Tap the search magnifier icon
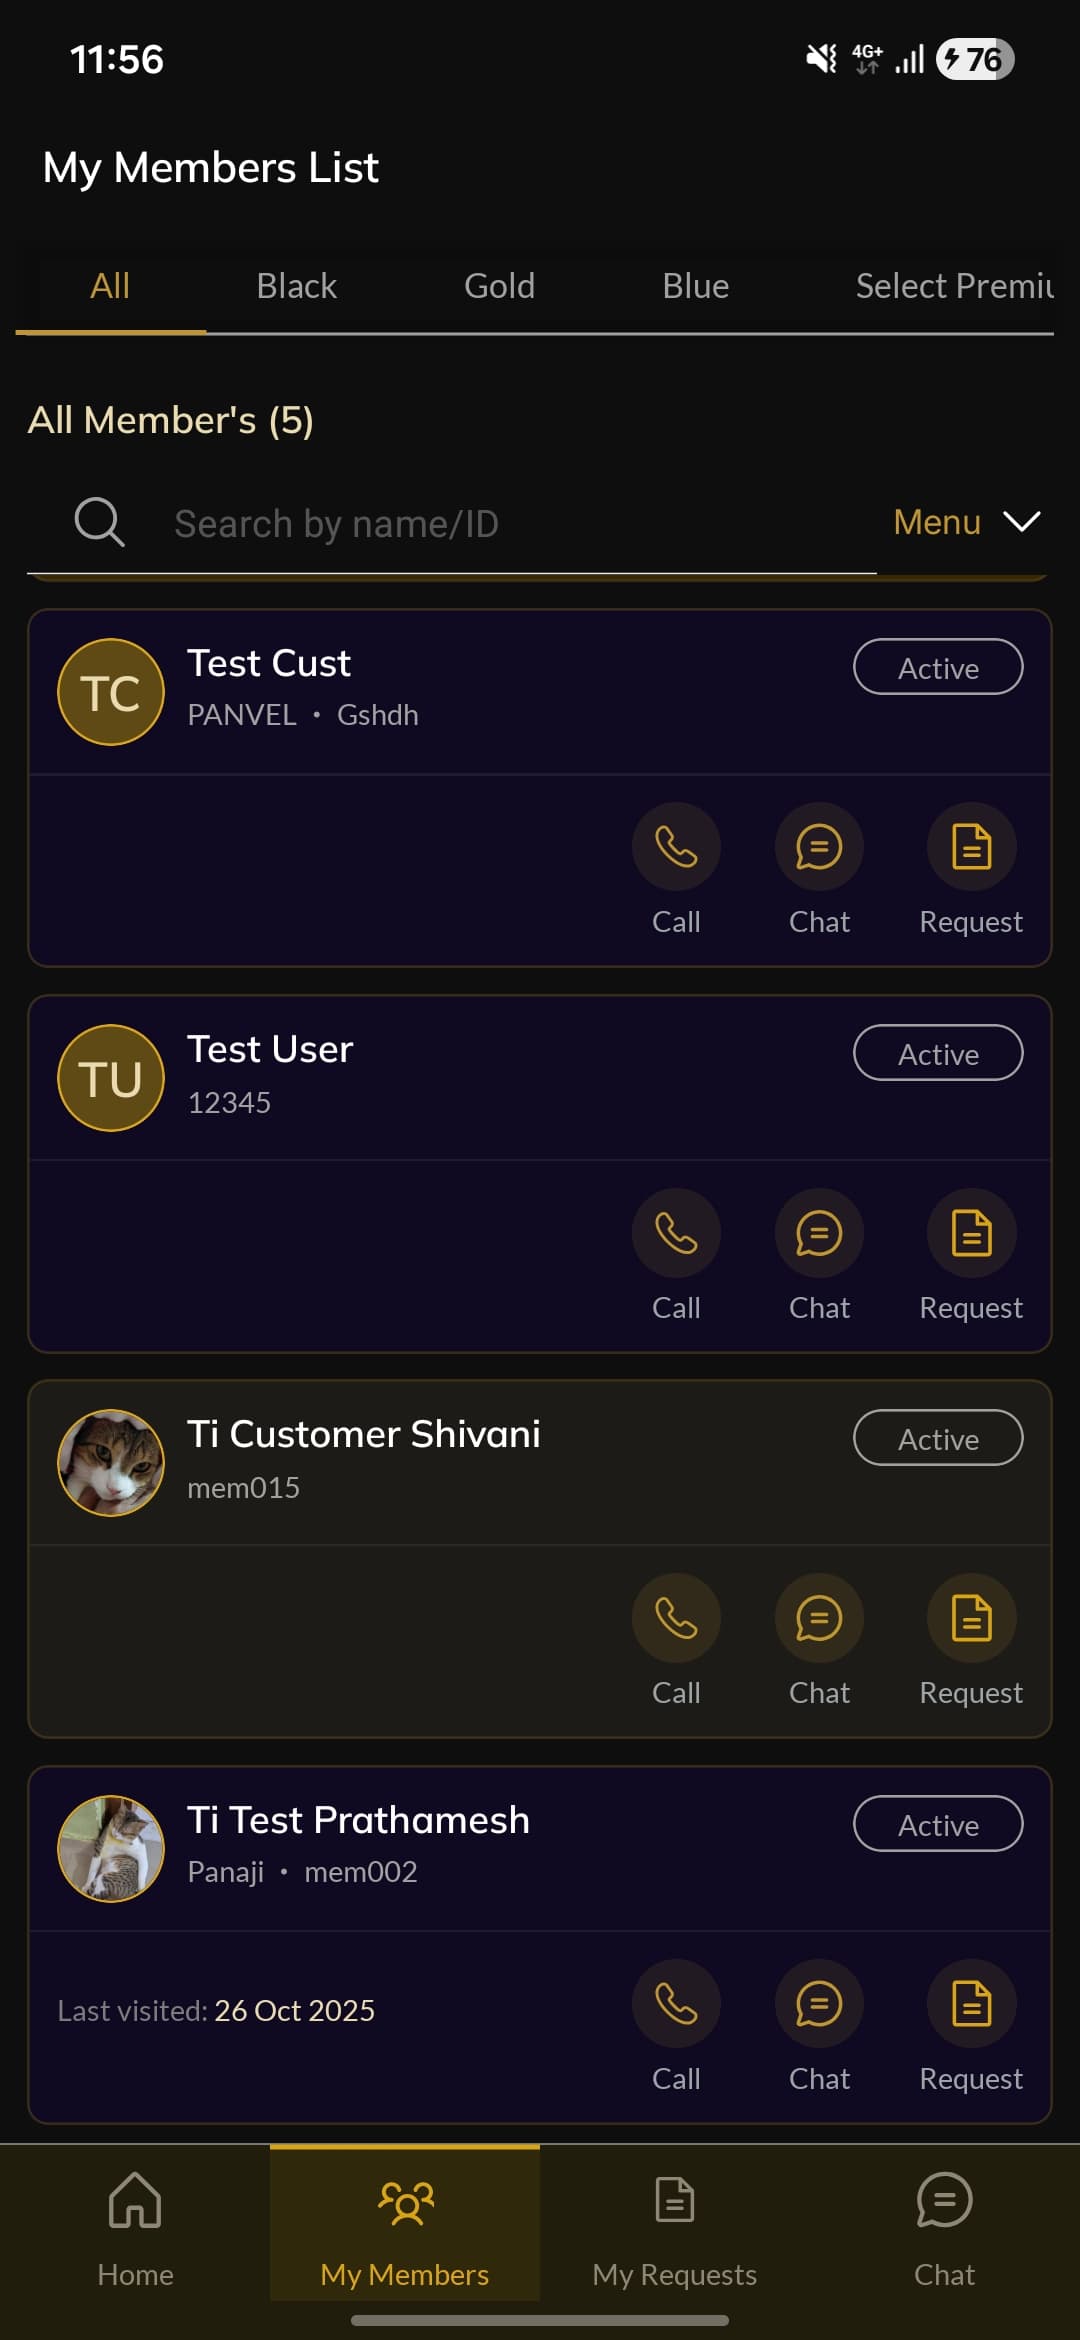Image resolution: width=1080 pixels, height=2340 pixels. 98,521
